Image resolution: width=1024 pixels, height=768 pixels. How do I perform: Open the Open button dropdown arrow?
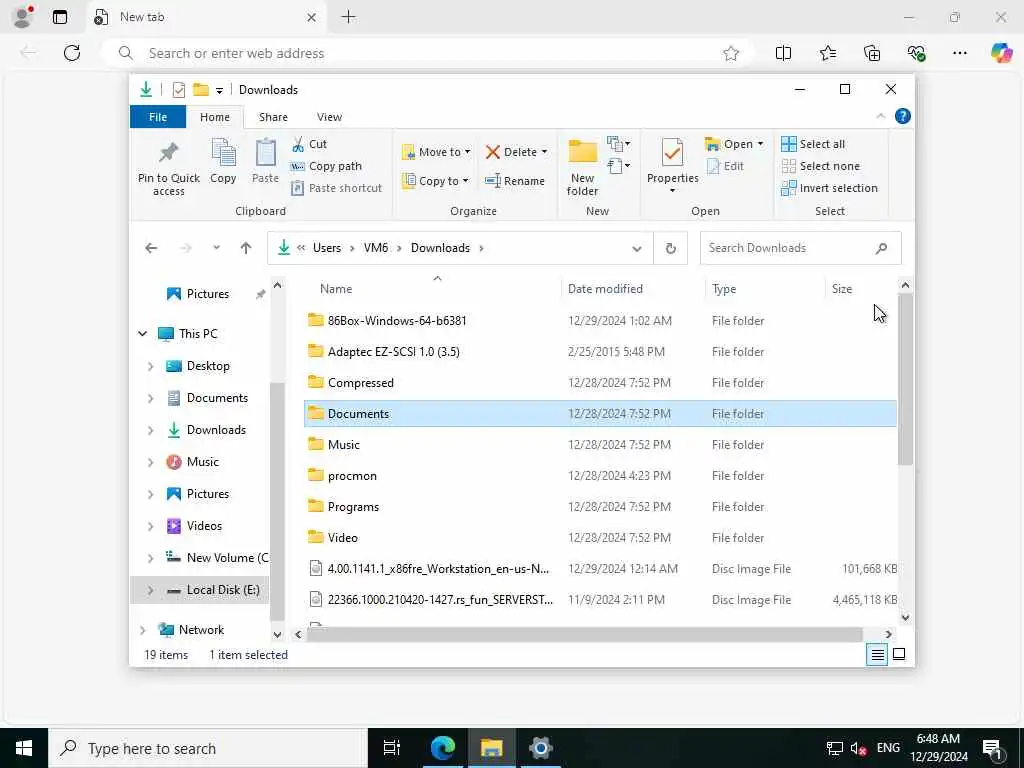pyautogui.click(x=760, y=144)
